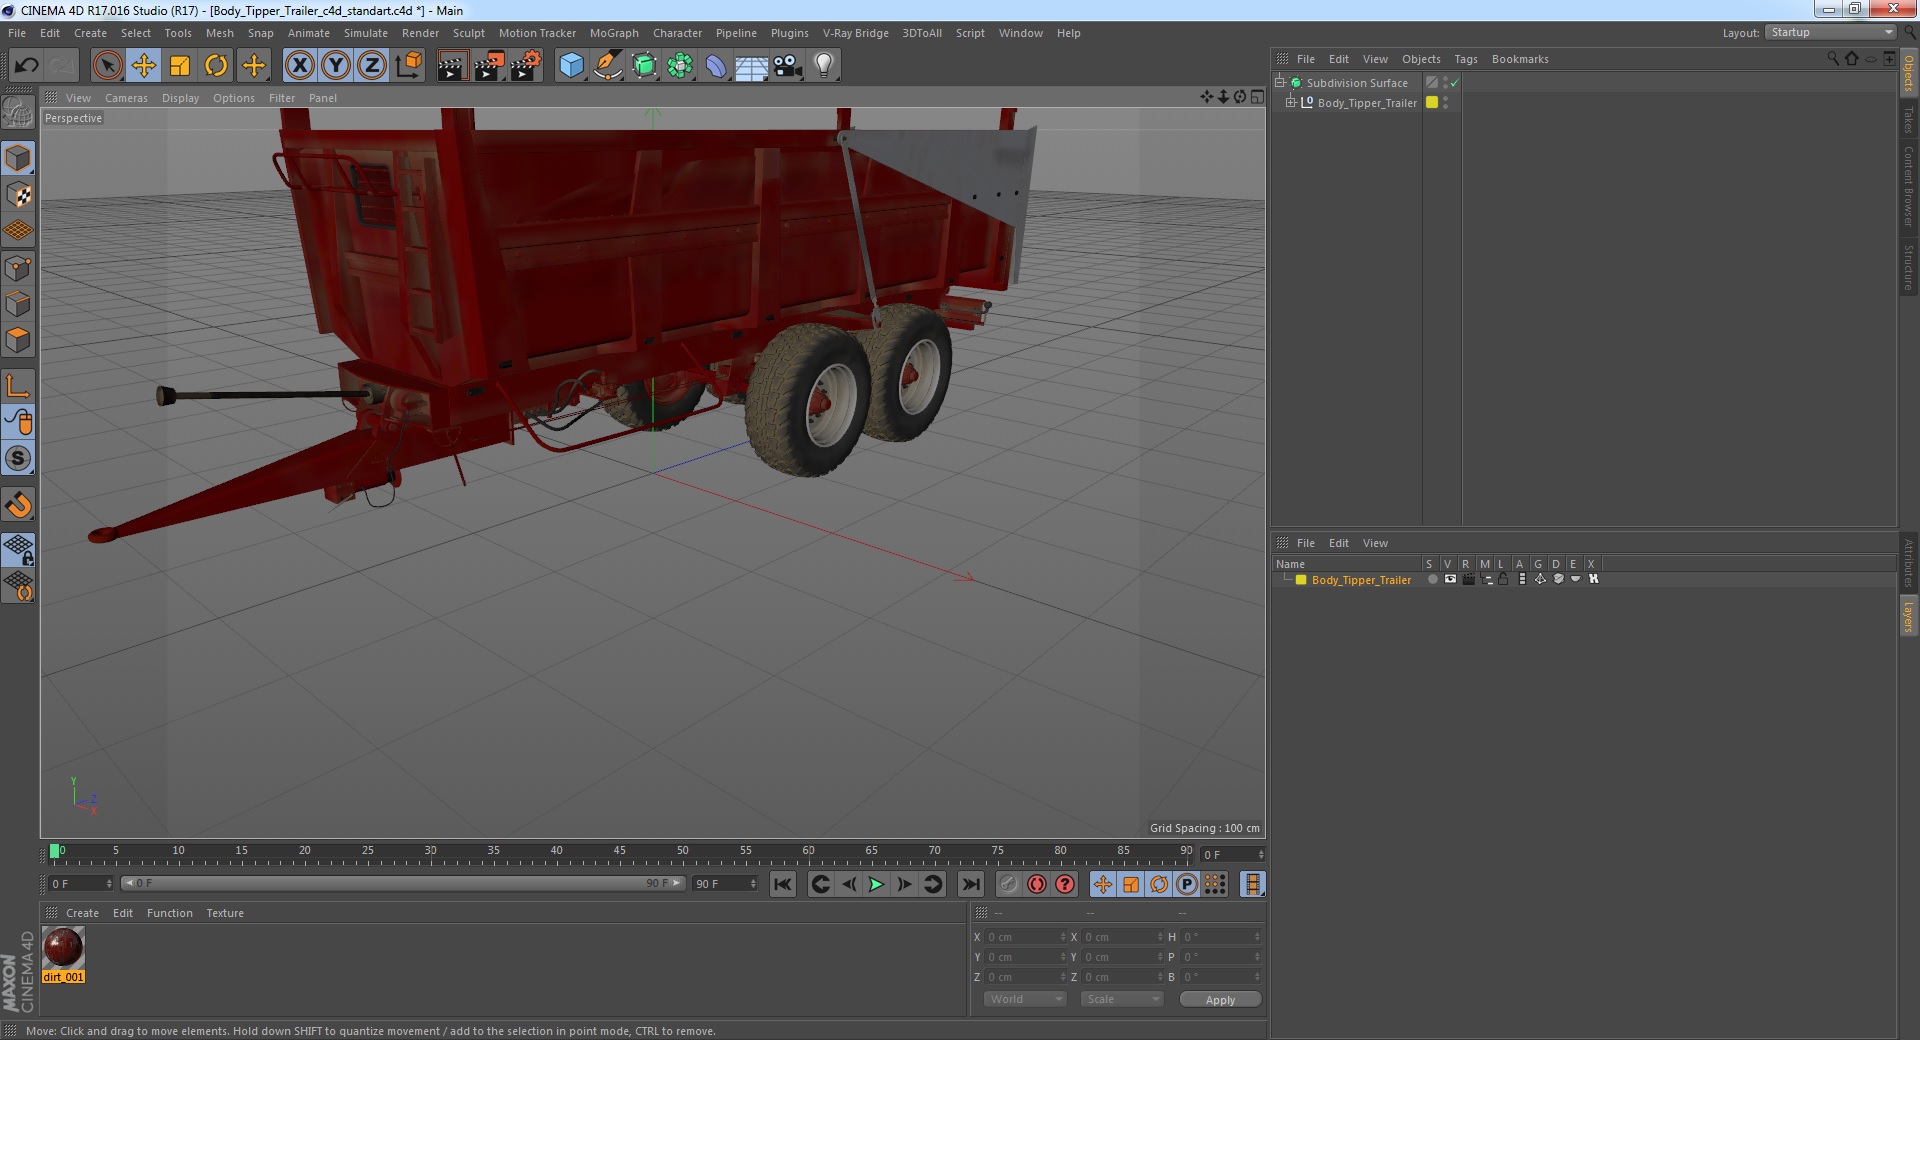Collapse Subdivision Surface tree node

[1279, 82]
